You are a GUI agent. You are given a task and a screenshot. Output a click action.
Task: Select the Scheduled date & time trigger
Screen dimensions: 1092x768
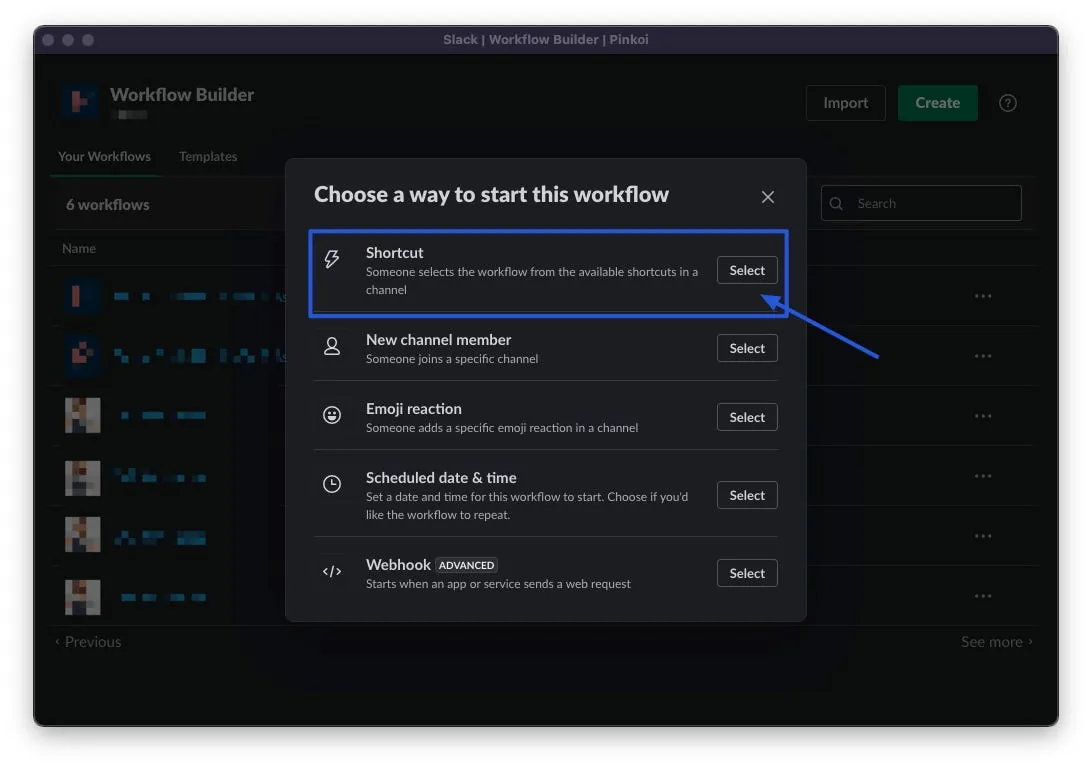coord(747,495)
